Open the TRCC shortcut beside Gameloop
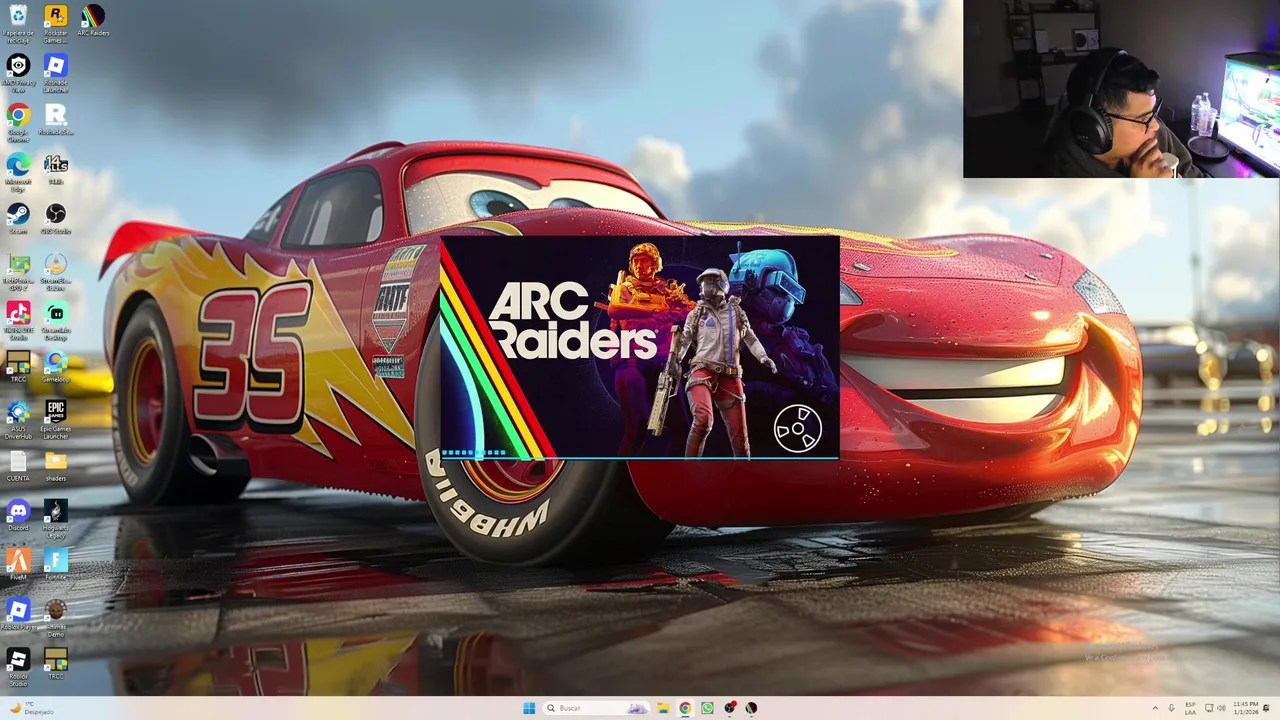 point(18,367)
